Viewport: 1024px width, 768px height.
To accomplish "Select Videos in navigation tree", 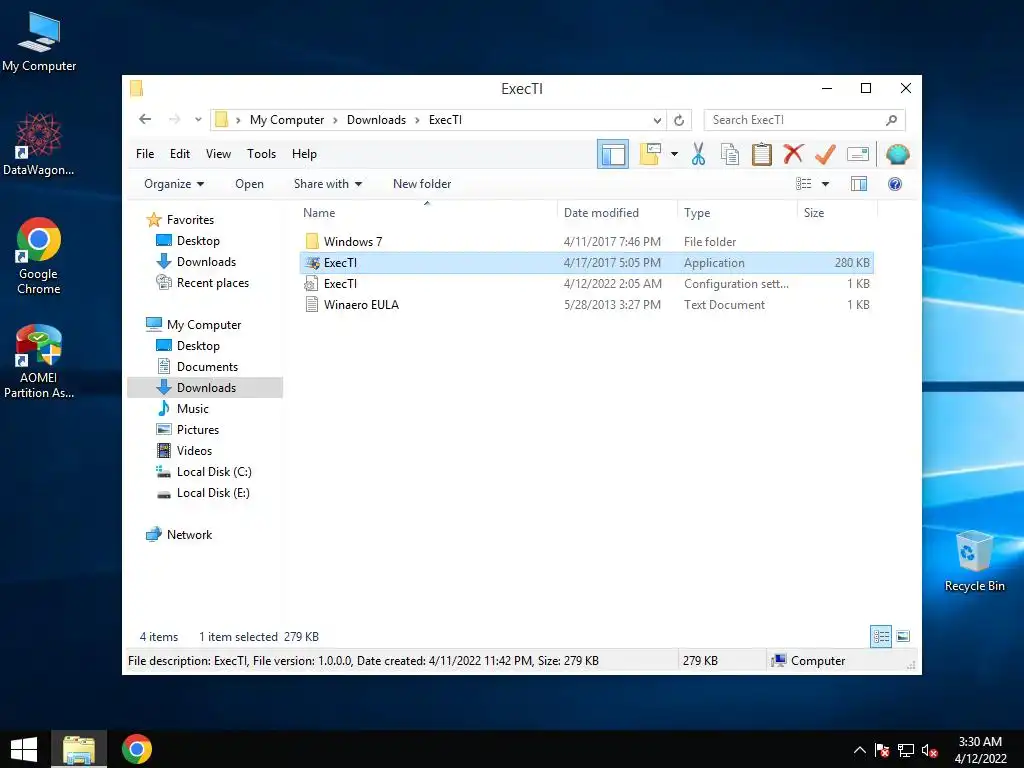I will pyautogui.click(x=194, y=451).
